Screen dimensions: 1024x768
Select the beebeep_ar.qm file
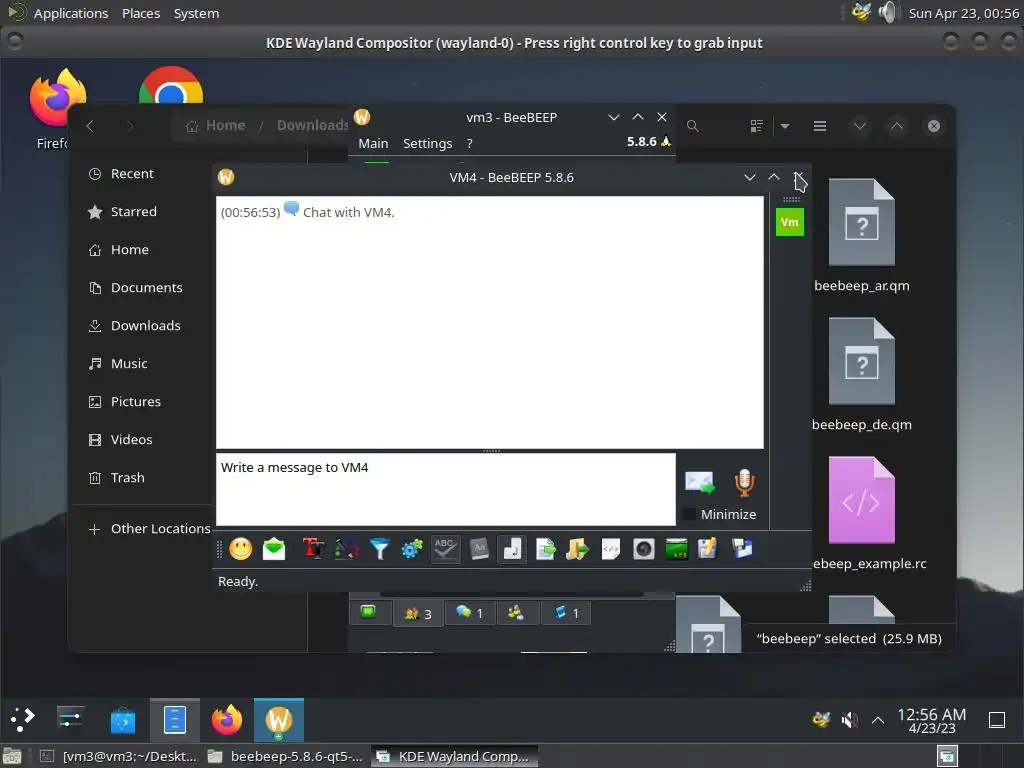[861, 236]
